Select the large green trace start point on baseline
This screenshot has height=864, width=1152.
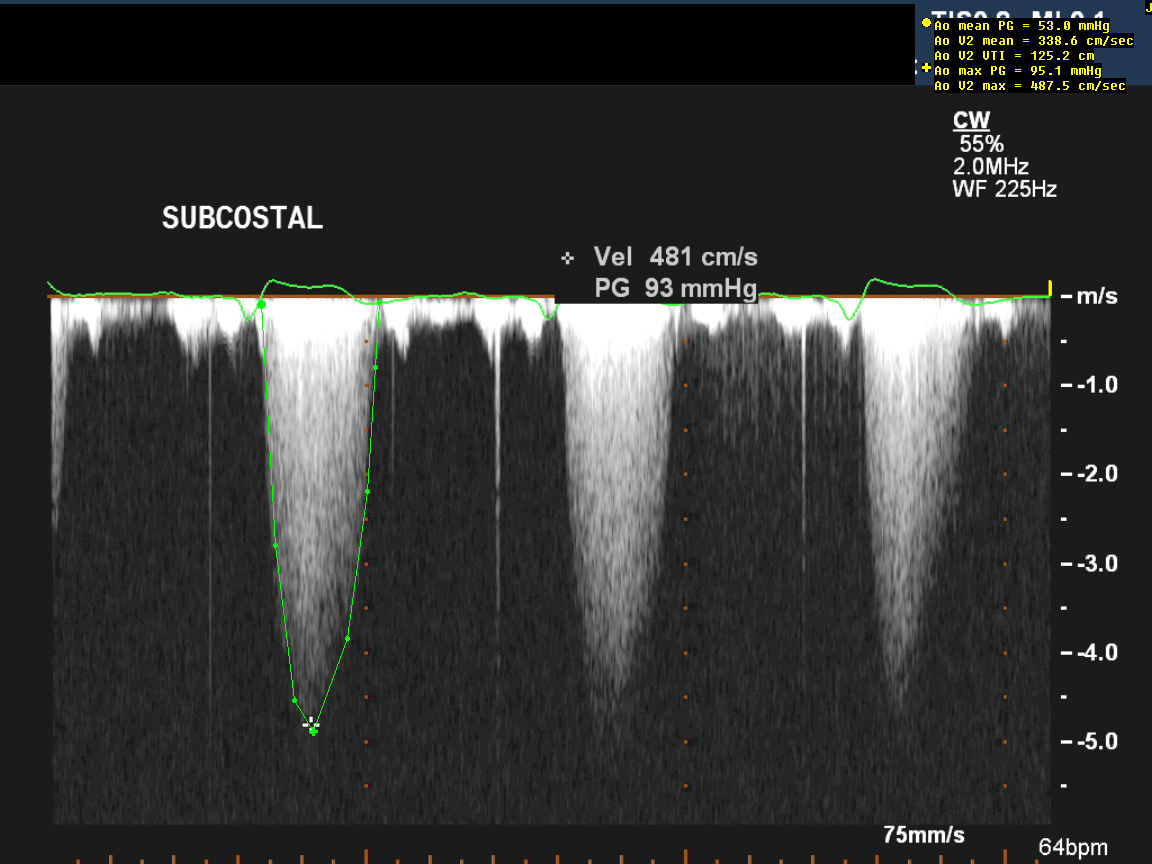[262, 303]
